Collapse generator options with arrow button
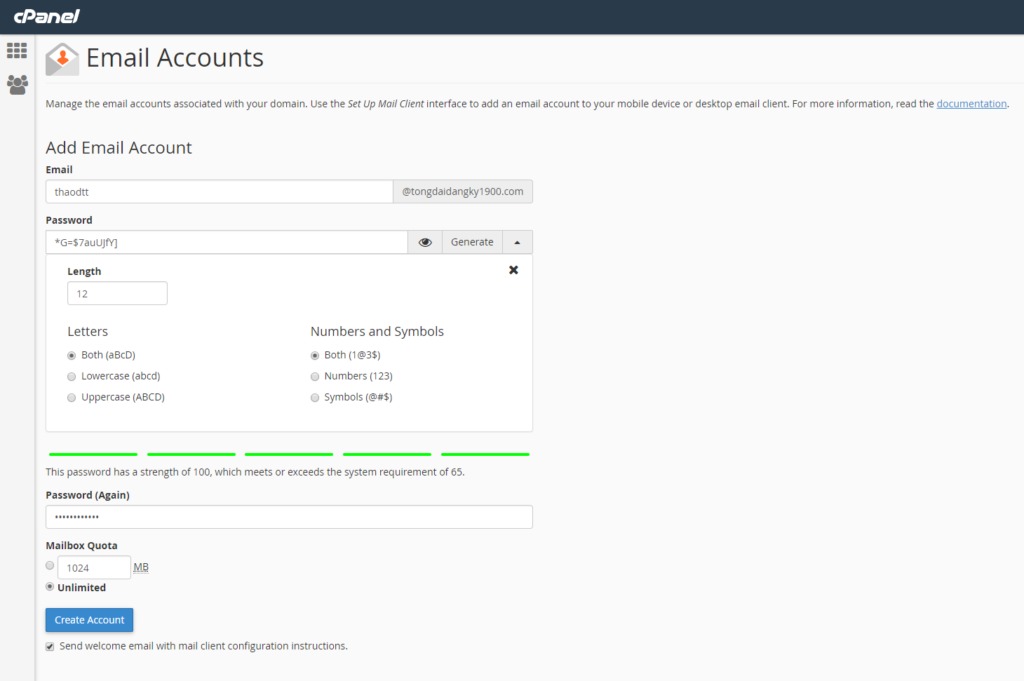Viewport: 1024px width, 681px height. (x=517, y=242)
